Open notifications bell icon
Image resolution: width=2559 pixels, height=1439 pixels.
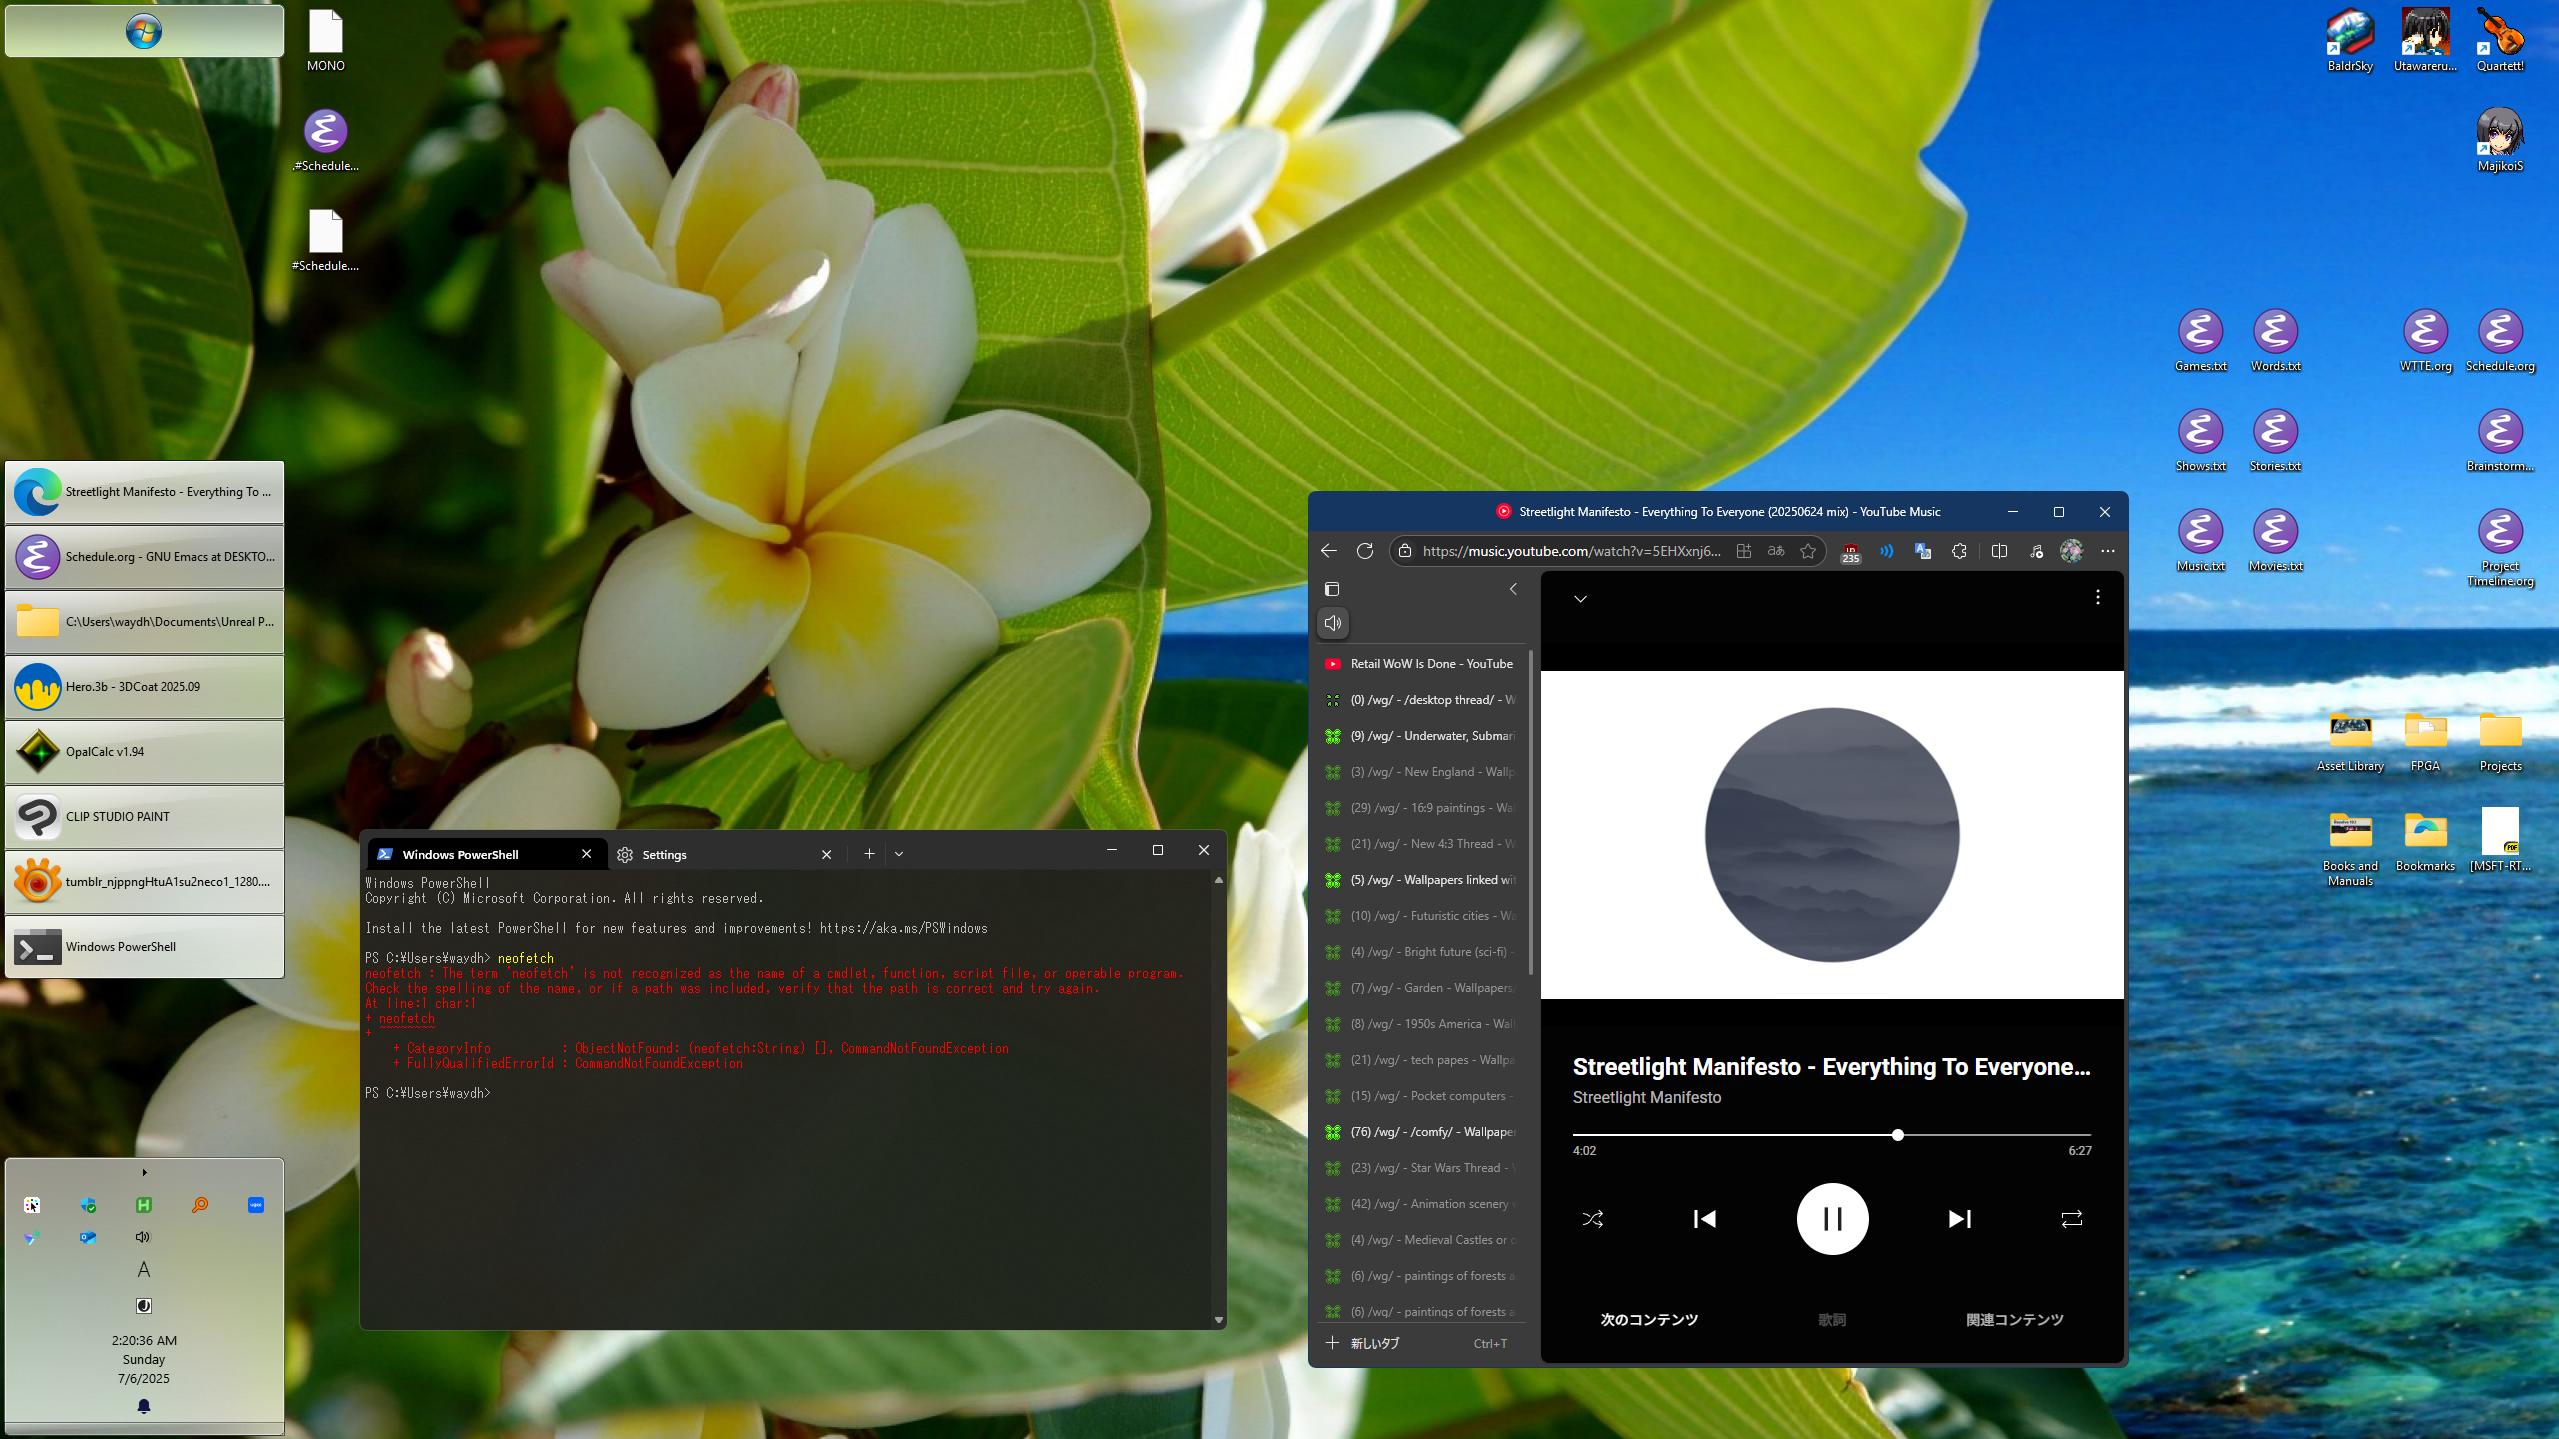coord(143,1406)
